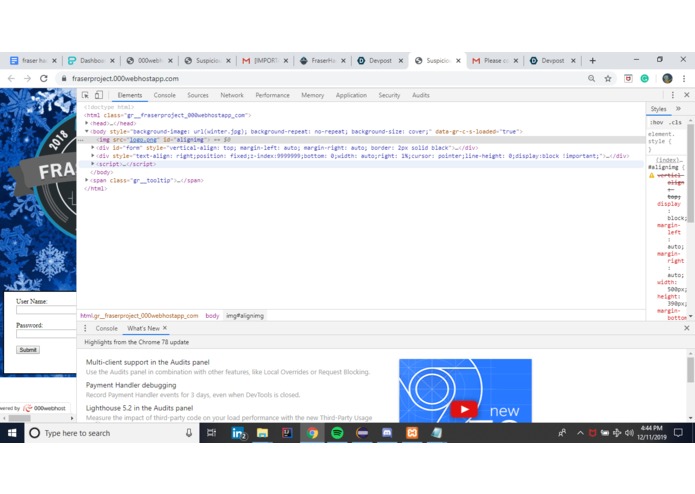Open the drawer menu three-dots icon
Image resolution: width=695 pixels, height=494 pixels.
click(x=85, y=328)
